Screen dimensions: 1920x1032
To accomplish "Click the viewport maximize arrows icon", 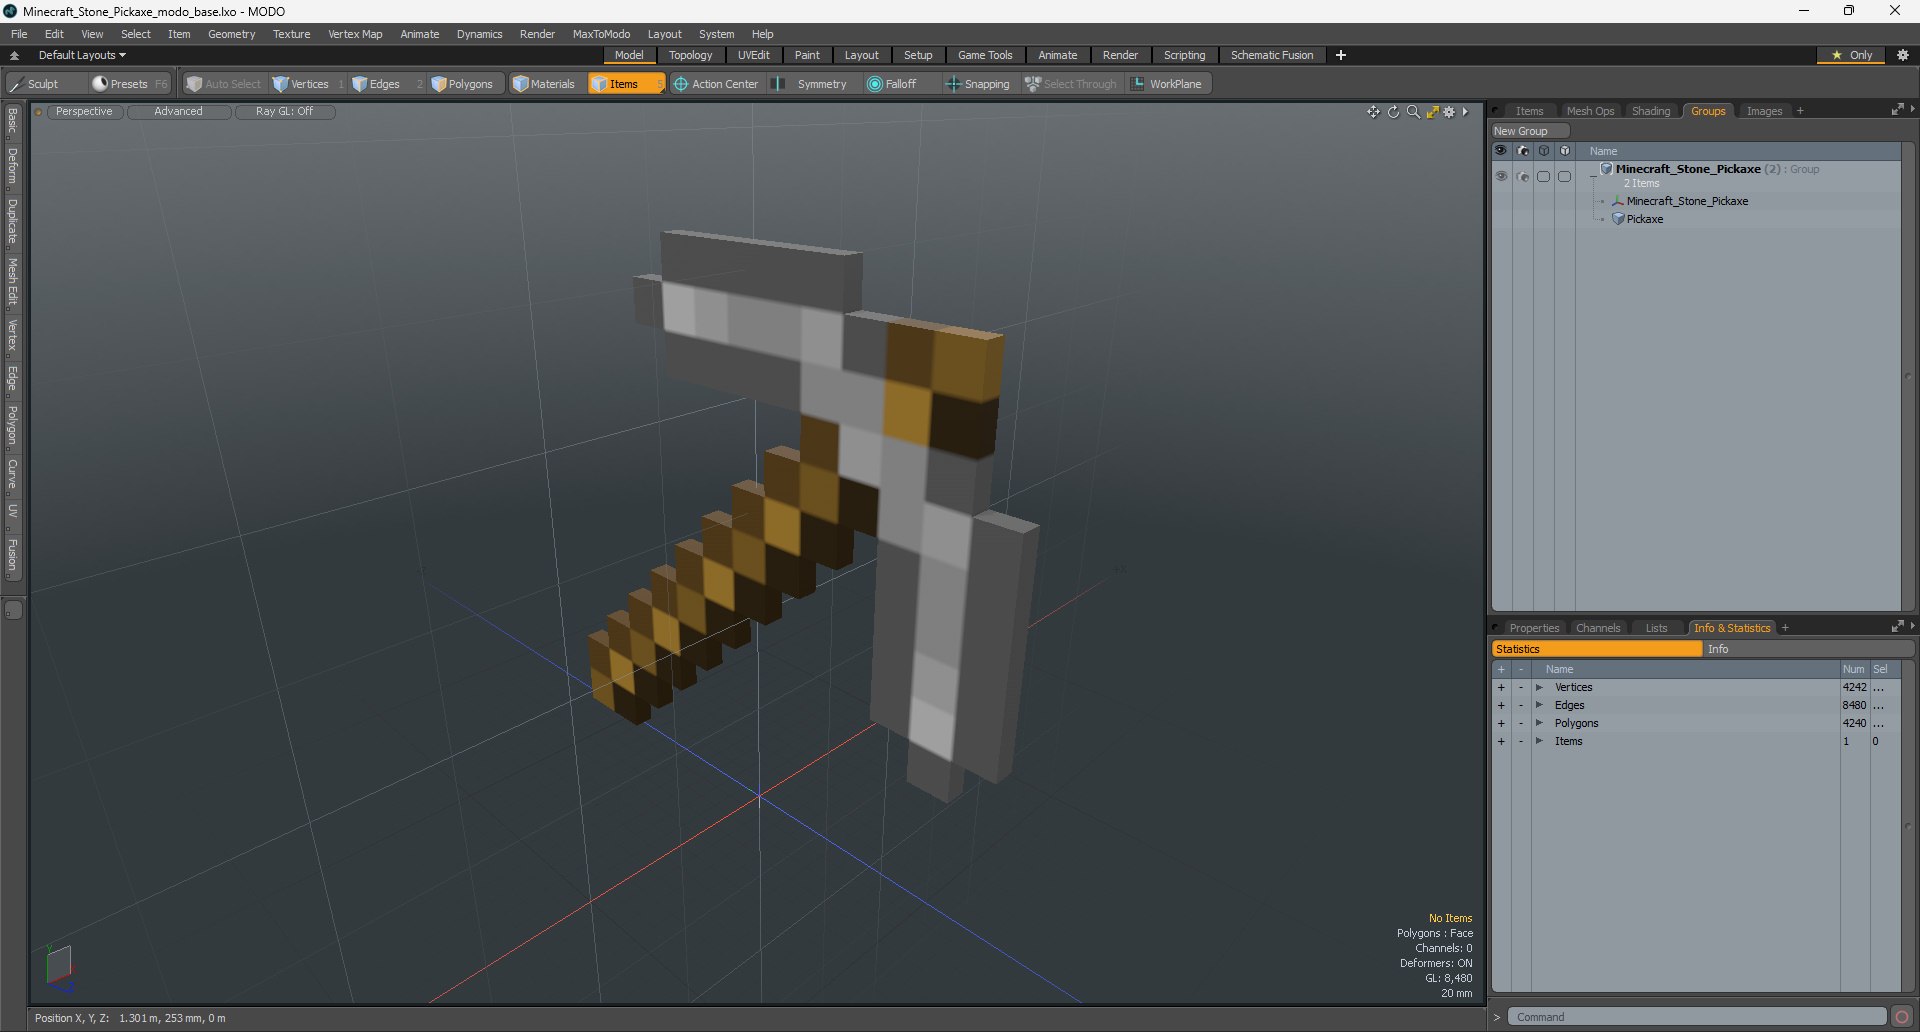I will click(1432, 112).
